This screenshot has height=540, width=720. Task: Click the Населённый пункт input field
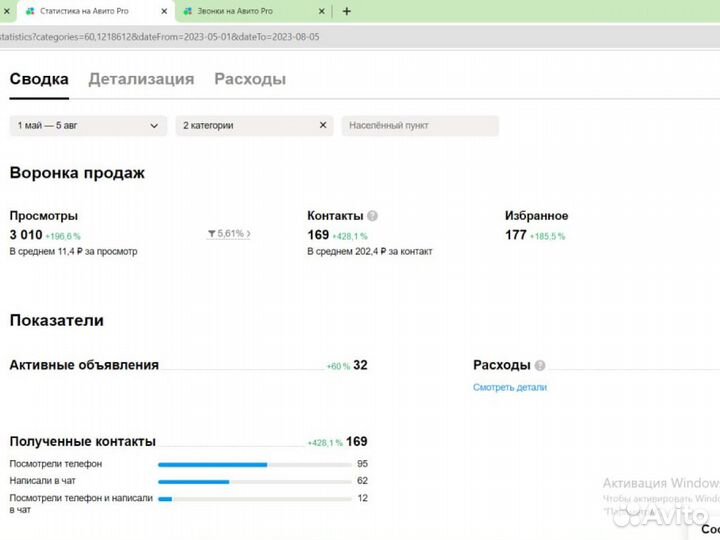coord(420,125)
